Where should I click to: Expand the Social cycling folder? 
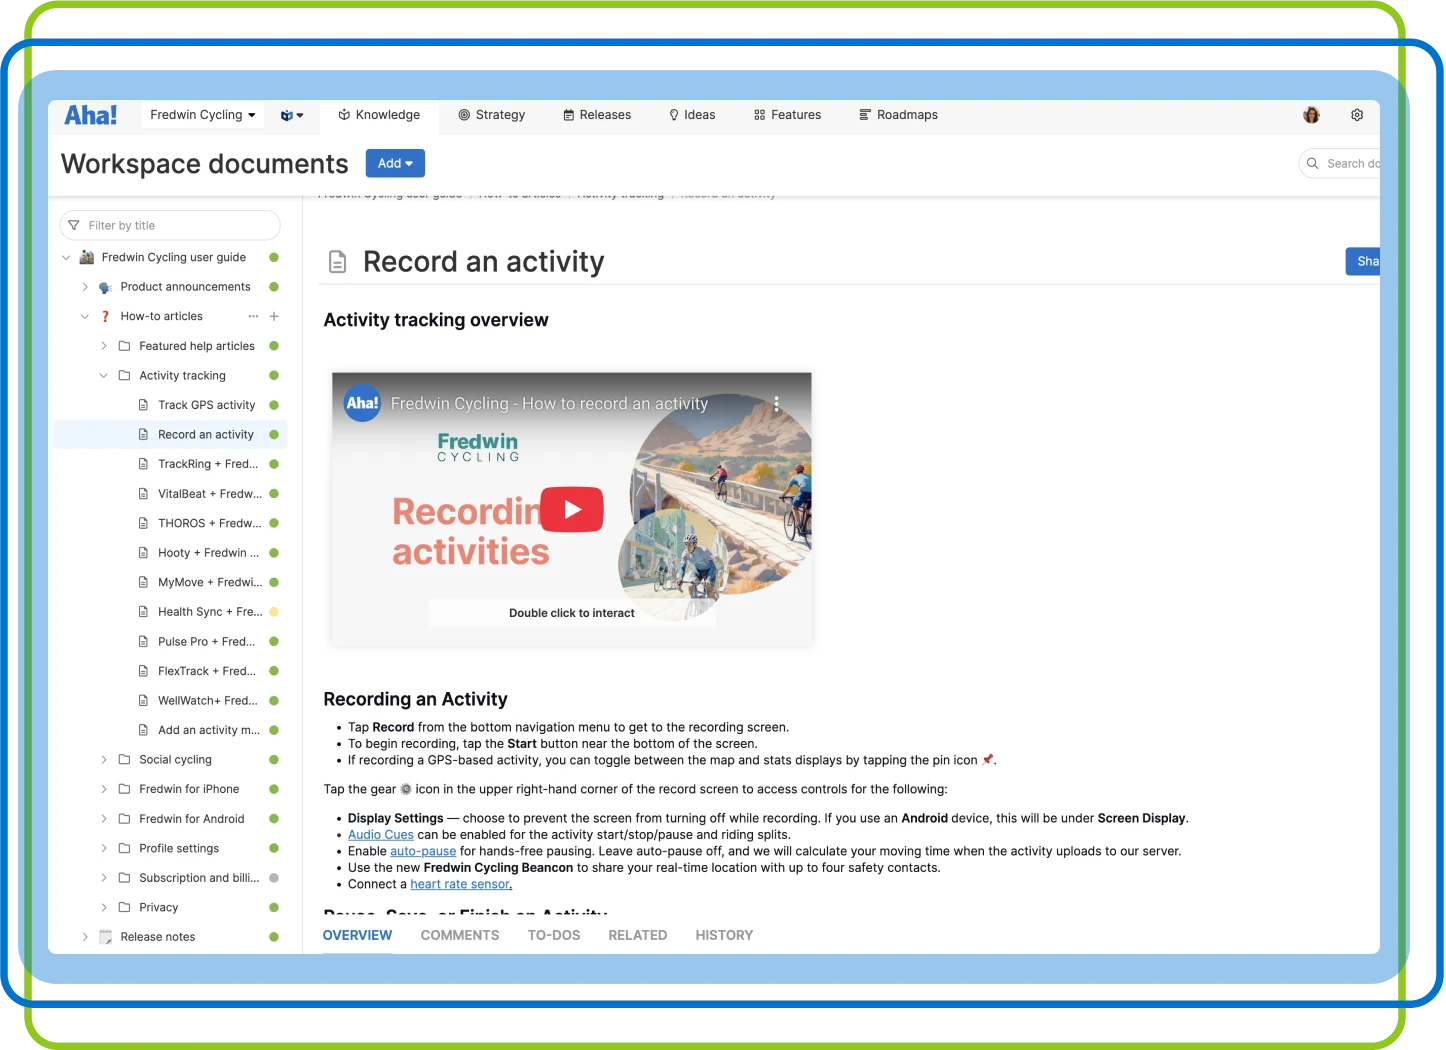point(104,760)
